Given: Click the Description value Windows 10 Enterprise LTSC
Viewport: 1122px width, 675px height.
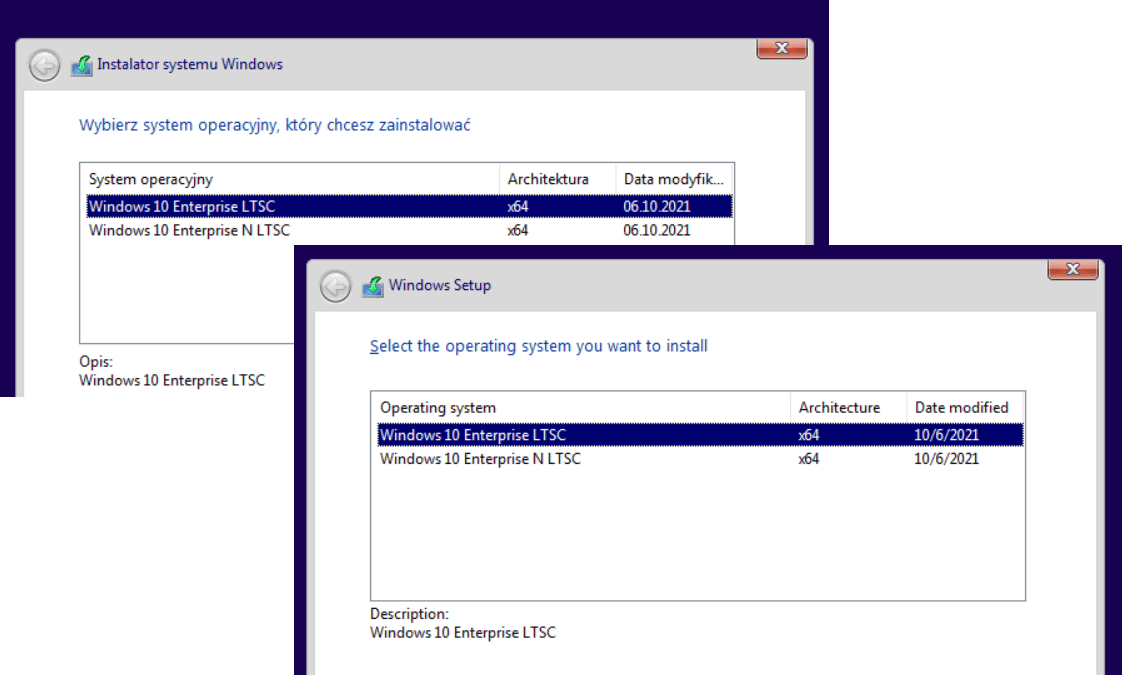Looking at the screenshot, I should point(462,633).
